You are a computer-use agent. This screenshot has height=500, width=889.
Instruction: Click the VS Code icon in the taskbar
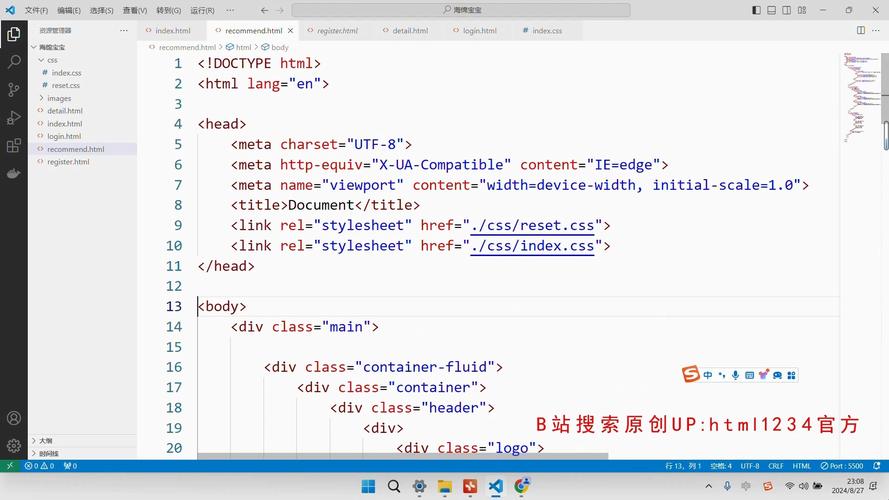[x=496, y=486]
